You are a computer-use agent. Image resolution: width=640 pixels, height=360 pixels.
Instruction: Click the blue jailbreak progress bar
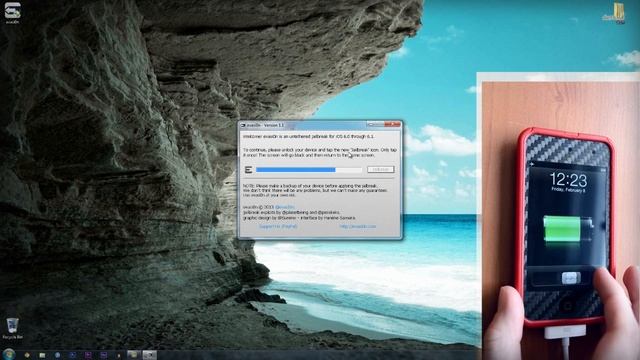pyautogui.click(x=309, y=169)
